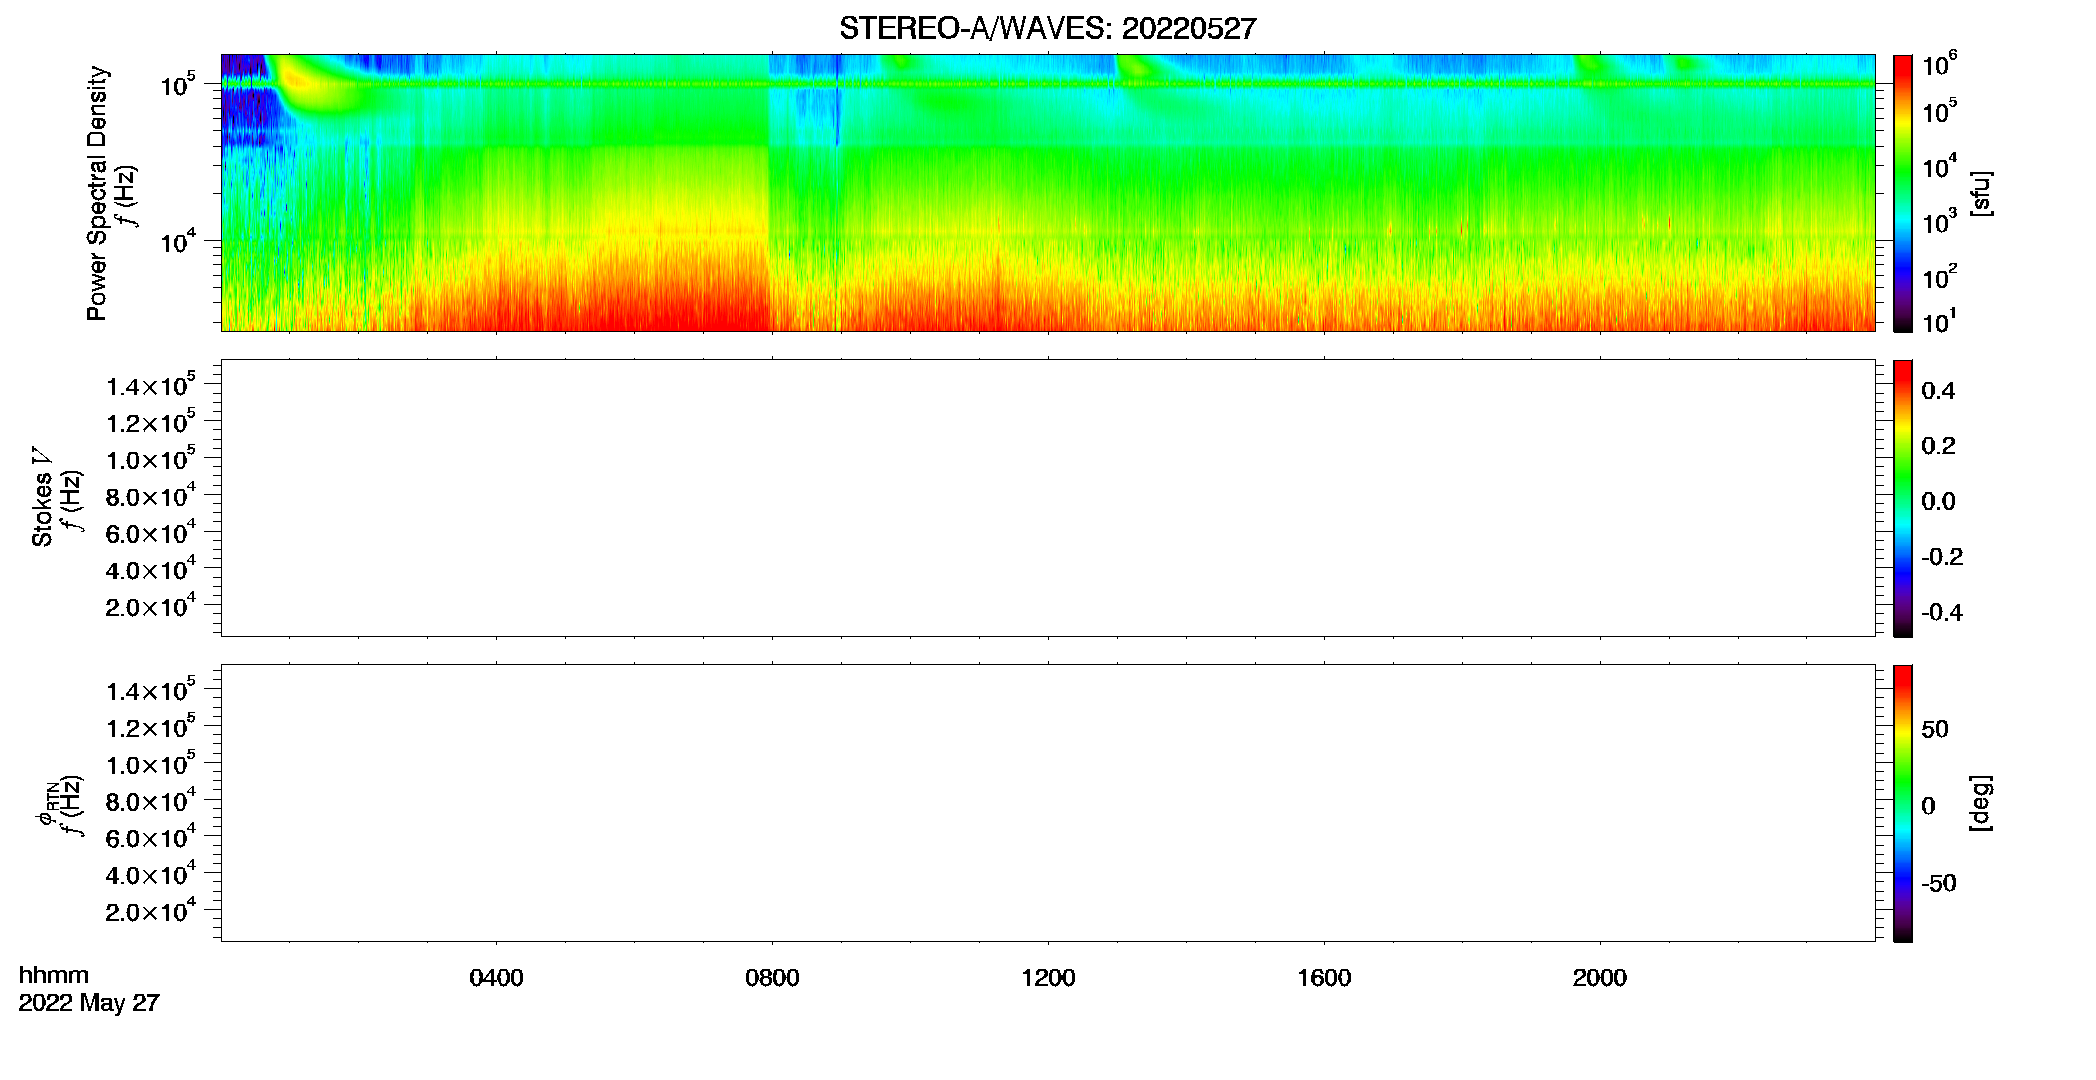Click the [sfu] units label
The height and width of the screenshot is (1080, 2096).
(1981, 193)
